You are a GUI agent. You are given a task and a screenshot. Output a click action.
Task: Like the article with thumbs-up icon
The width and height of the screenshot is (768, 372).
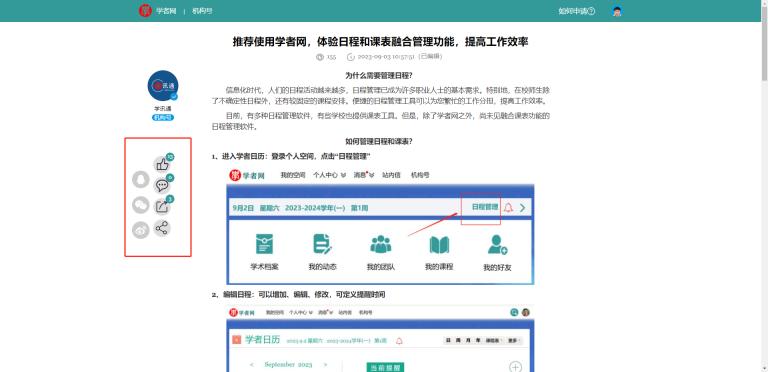[162, 165]
